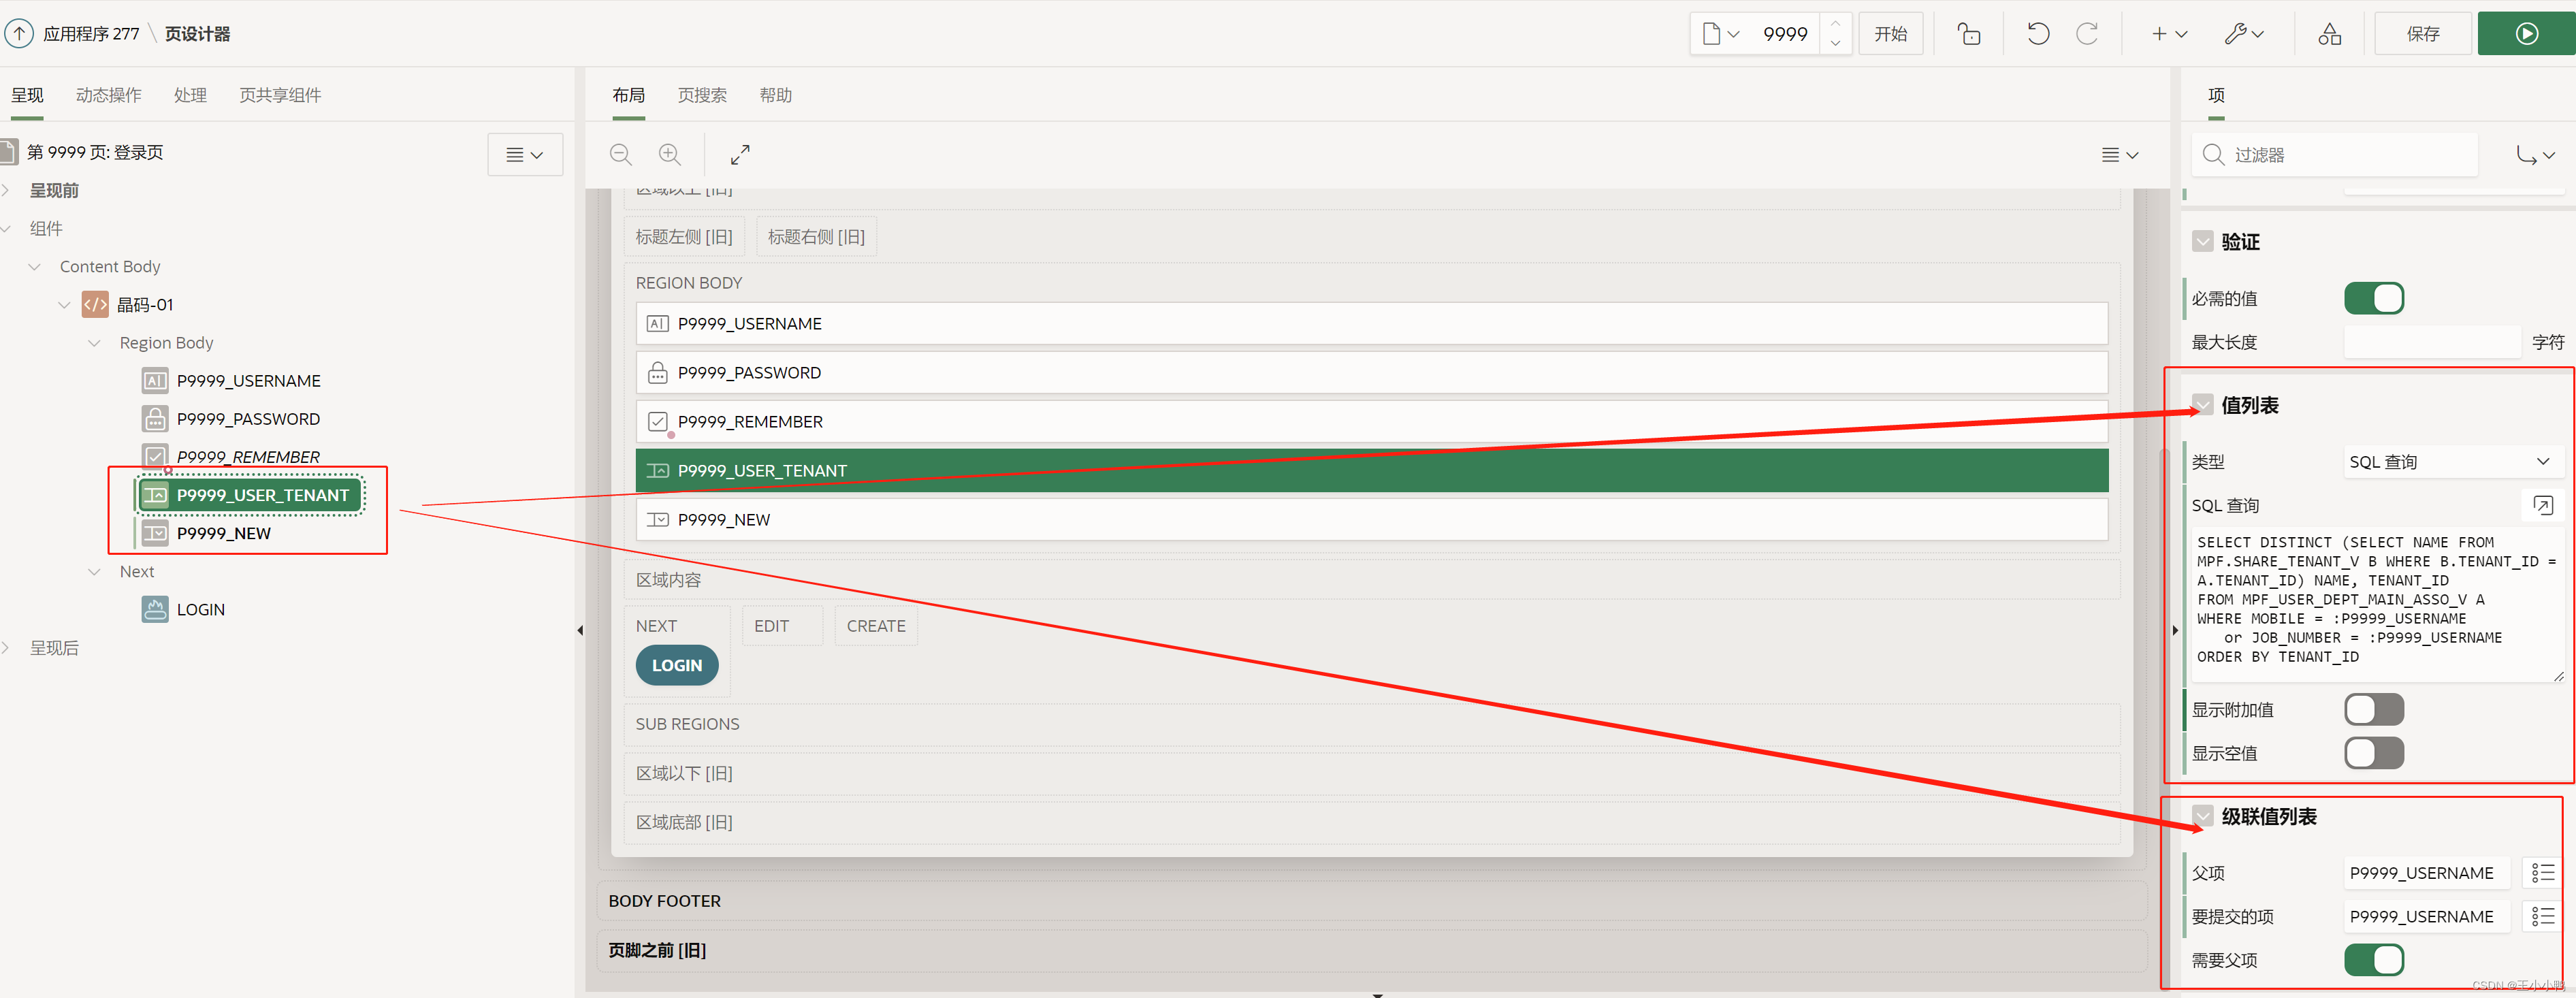Expand the layout to full screen
Screen dimensions: 2576x998
pyautogui.click(x=740, y=154)
